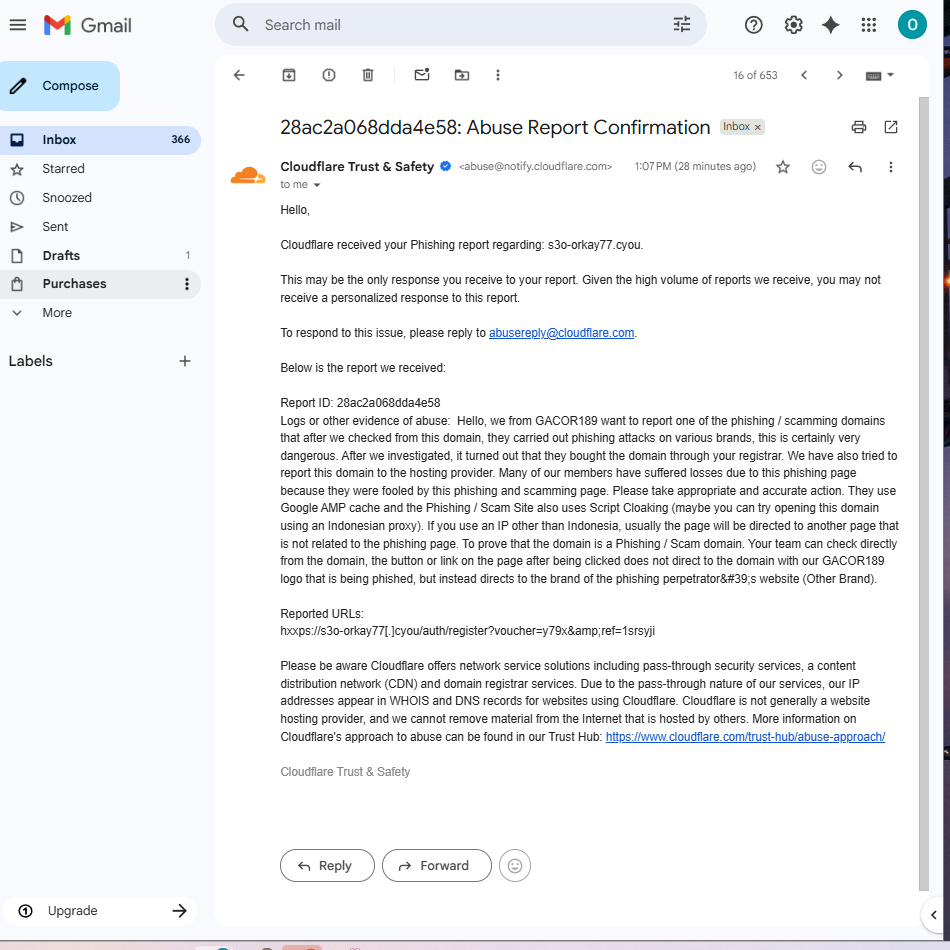Open the Snoozed folder

pos(100,198)
